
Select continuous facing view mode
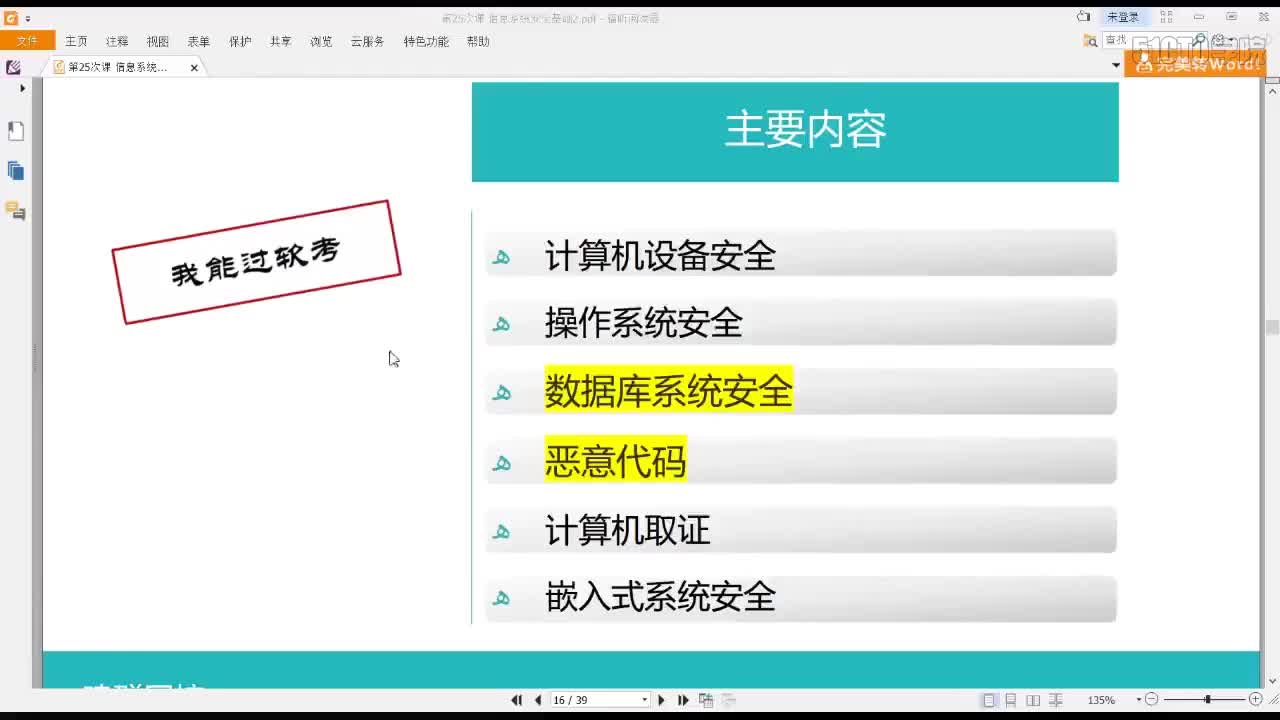(1055, 700)
